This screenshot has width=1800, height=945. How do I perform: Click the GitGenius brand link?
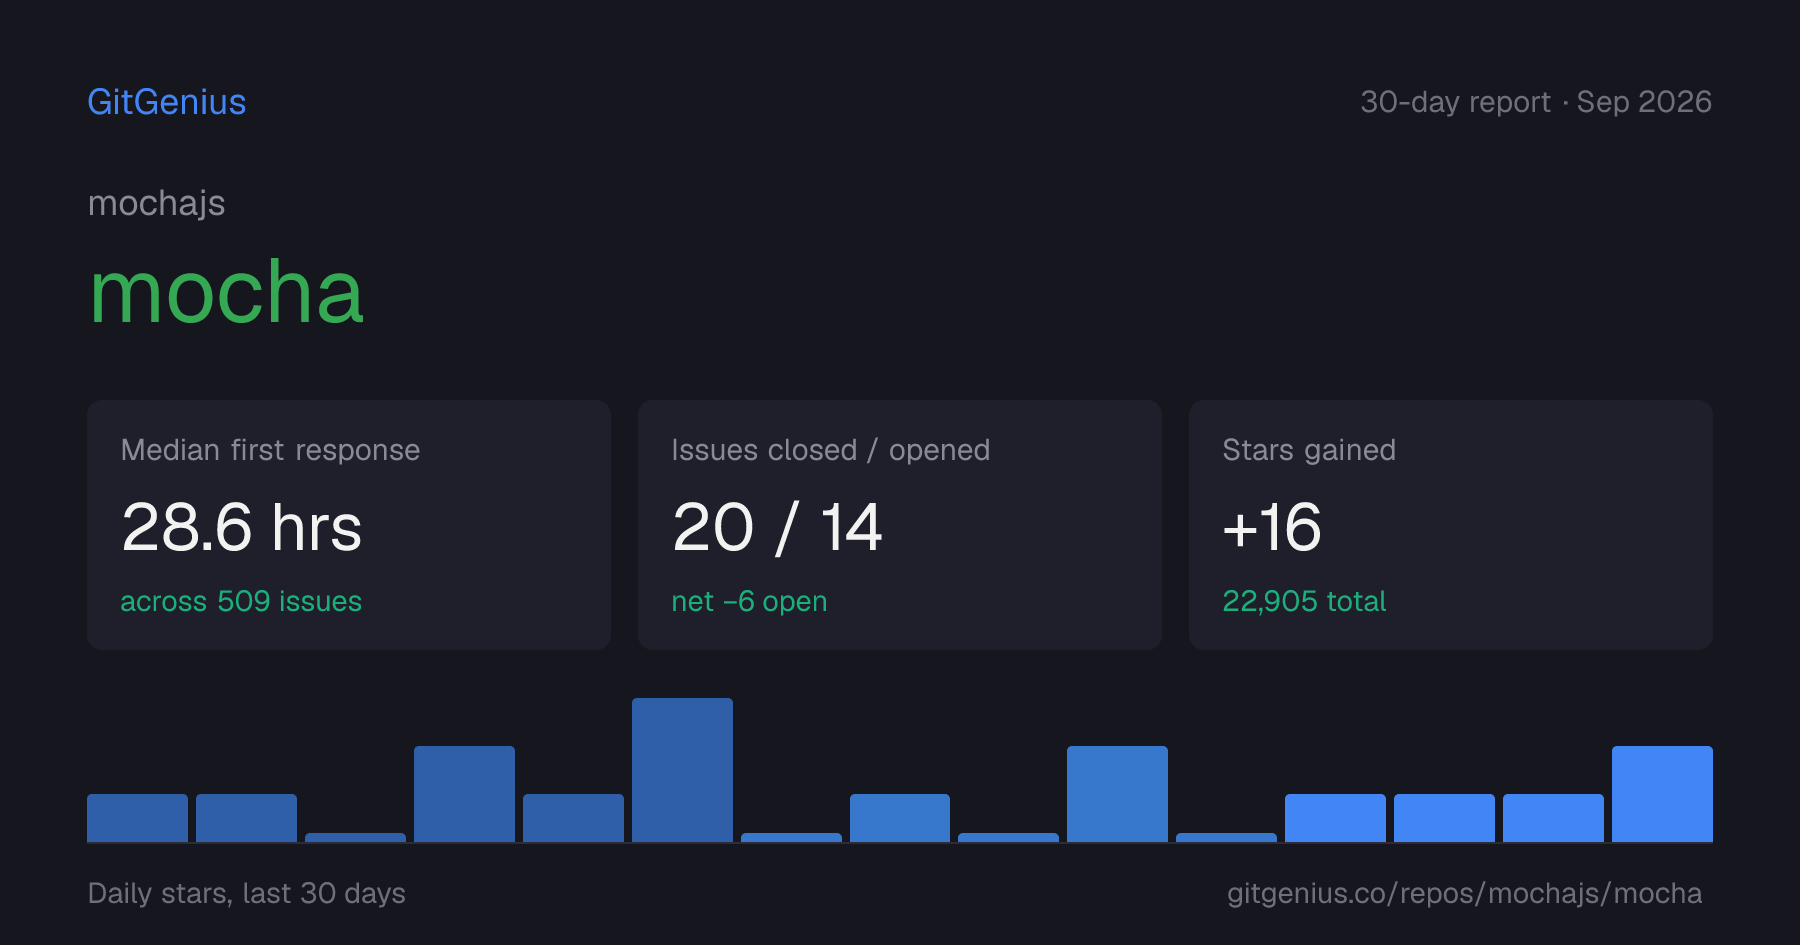167,102
